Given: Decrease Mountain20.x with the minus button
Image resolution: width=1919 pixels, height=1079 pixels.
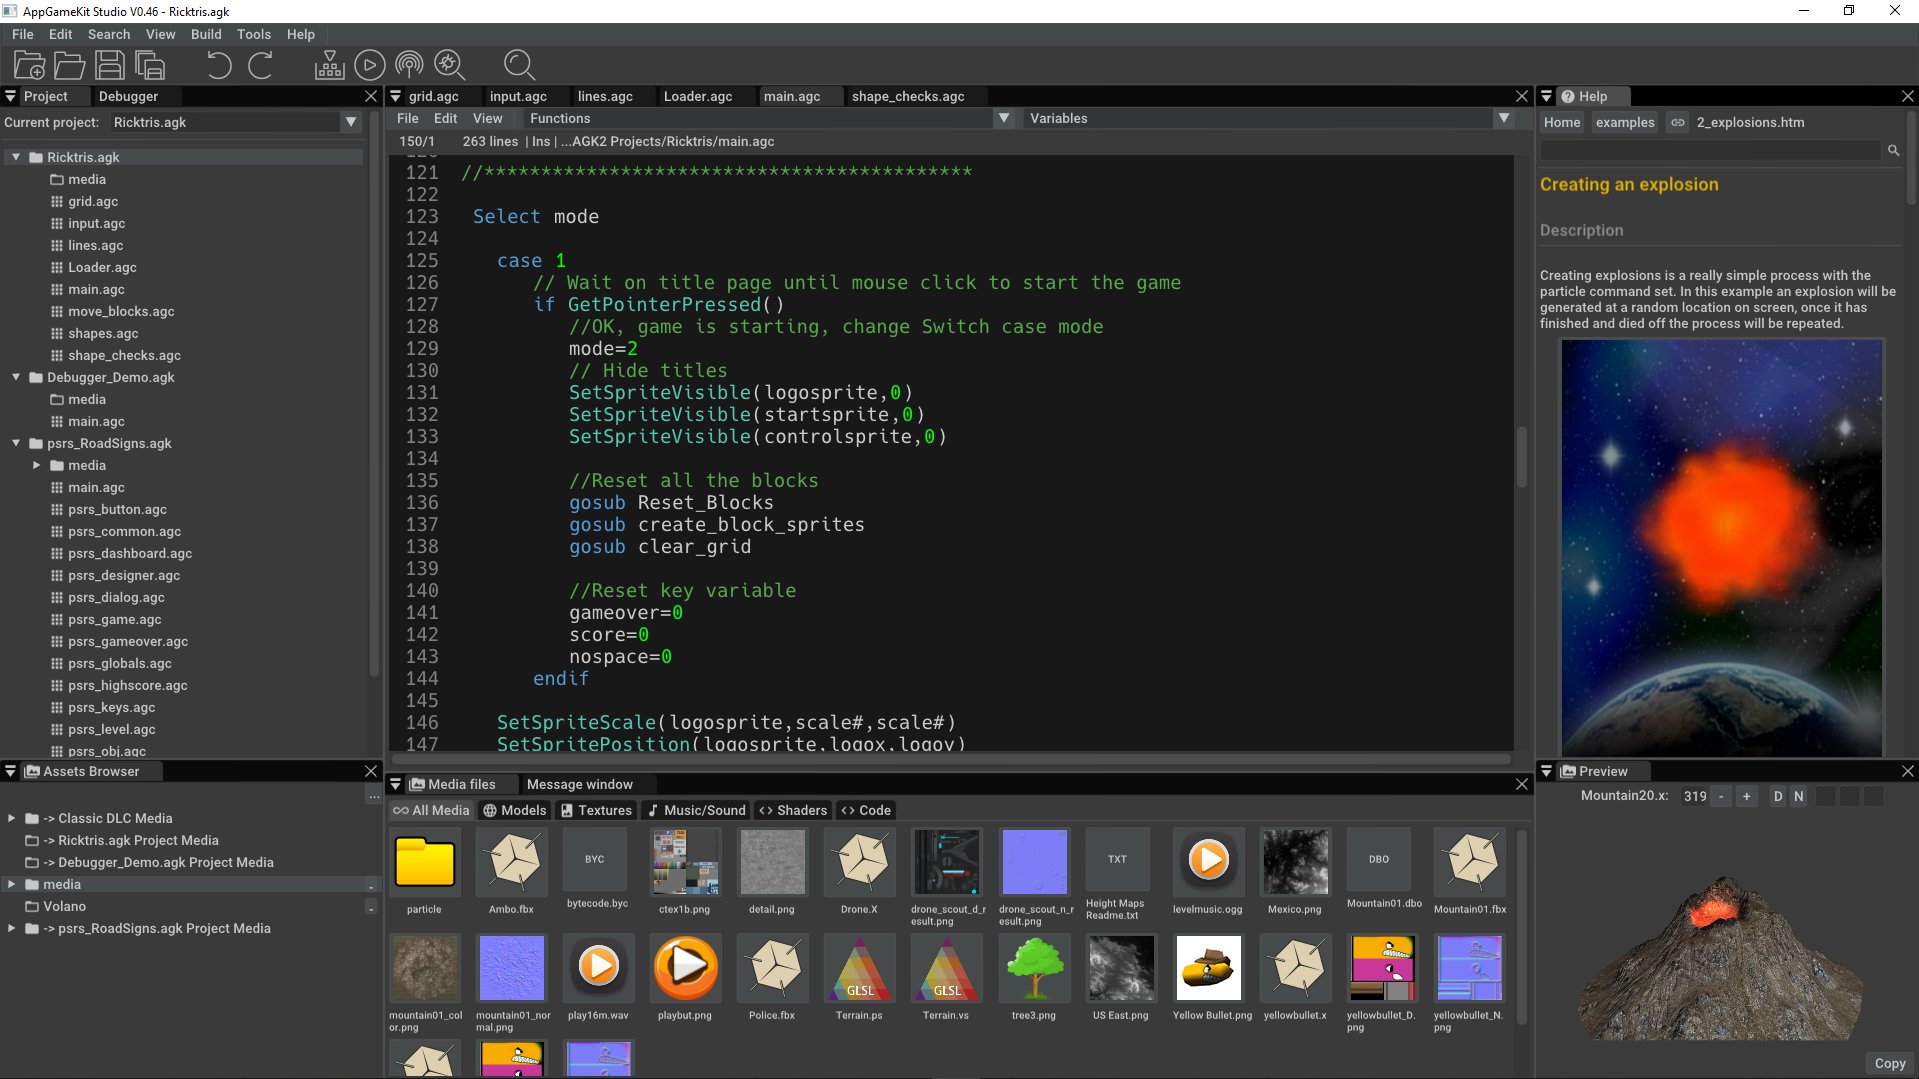Looking at the screenshot, I should (1721, 796).
